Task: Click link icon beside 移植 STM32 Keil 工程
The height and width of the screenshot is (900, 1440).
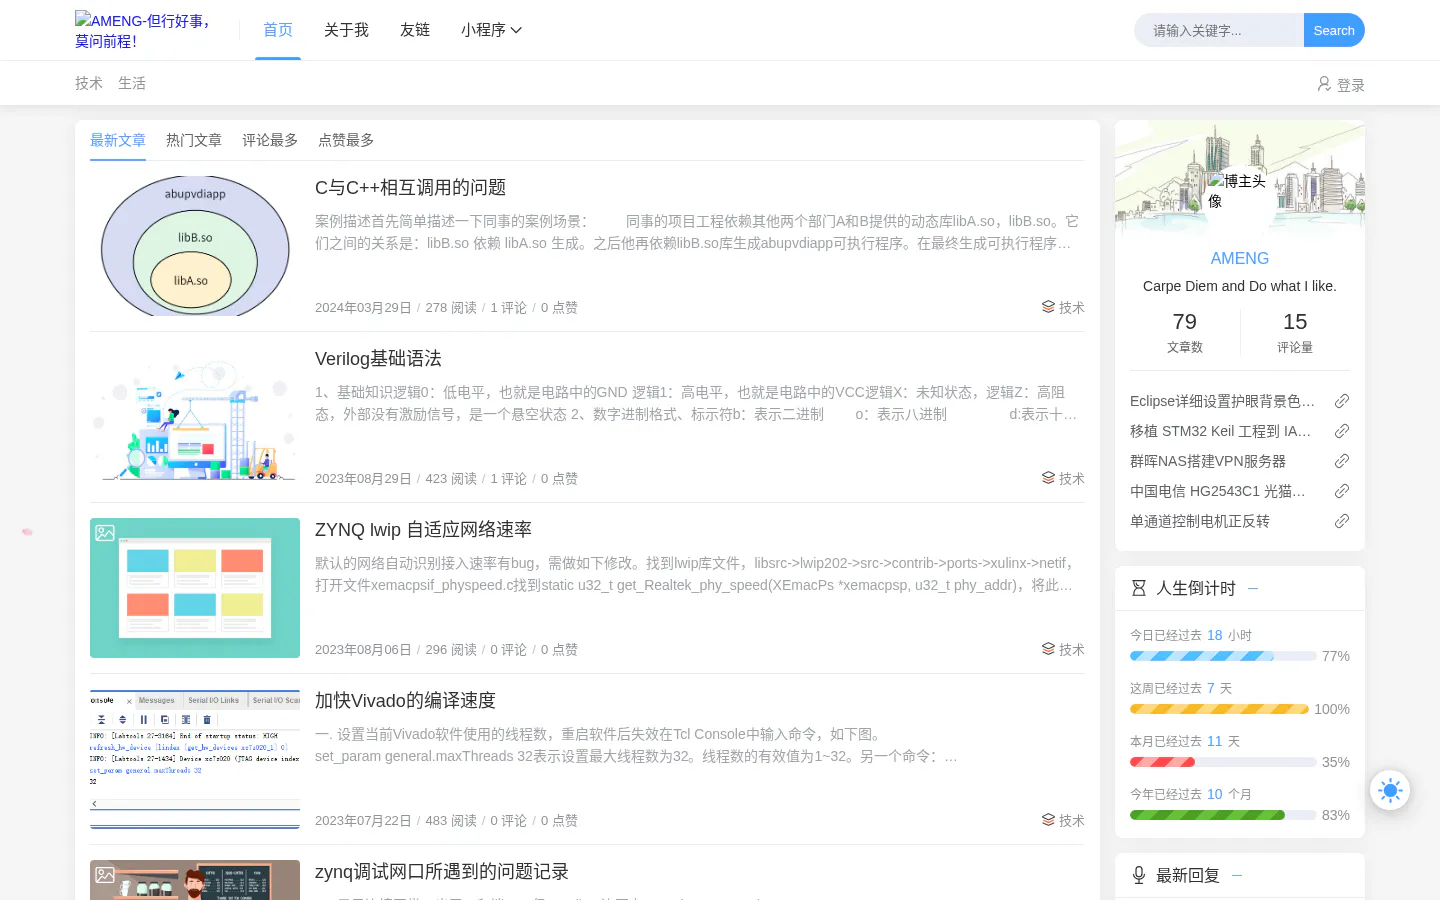Action: (1342, 431)
